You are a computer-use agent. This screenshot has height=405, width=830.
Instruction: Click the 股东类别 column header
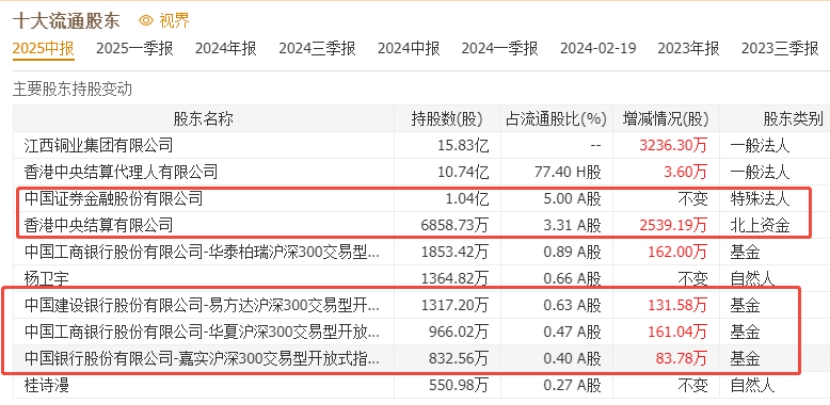[793, 119]
